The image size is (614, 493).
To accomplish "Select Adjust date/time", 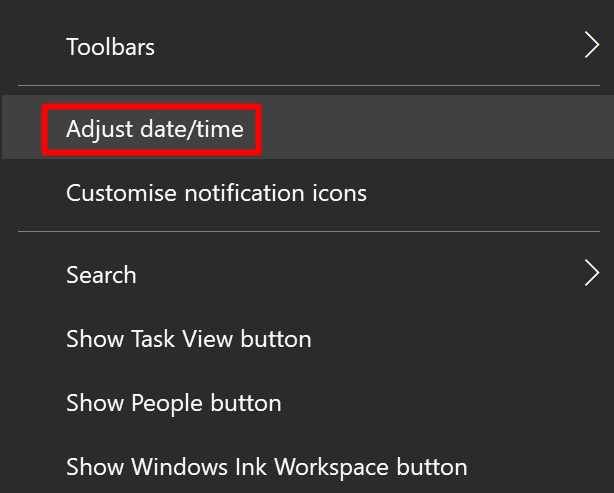I will tap(308, 127).
